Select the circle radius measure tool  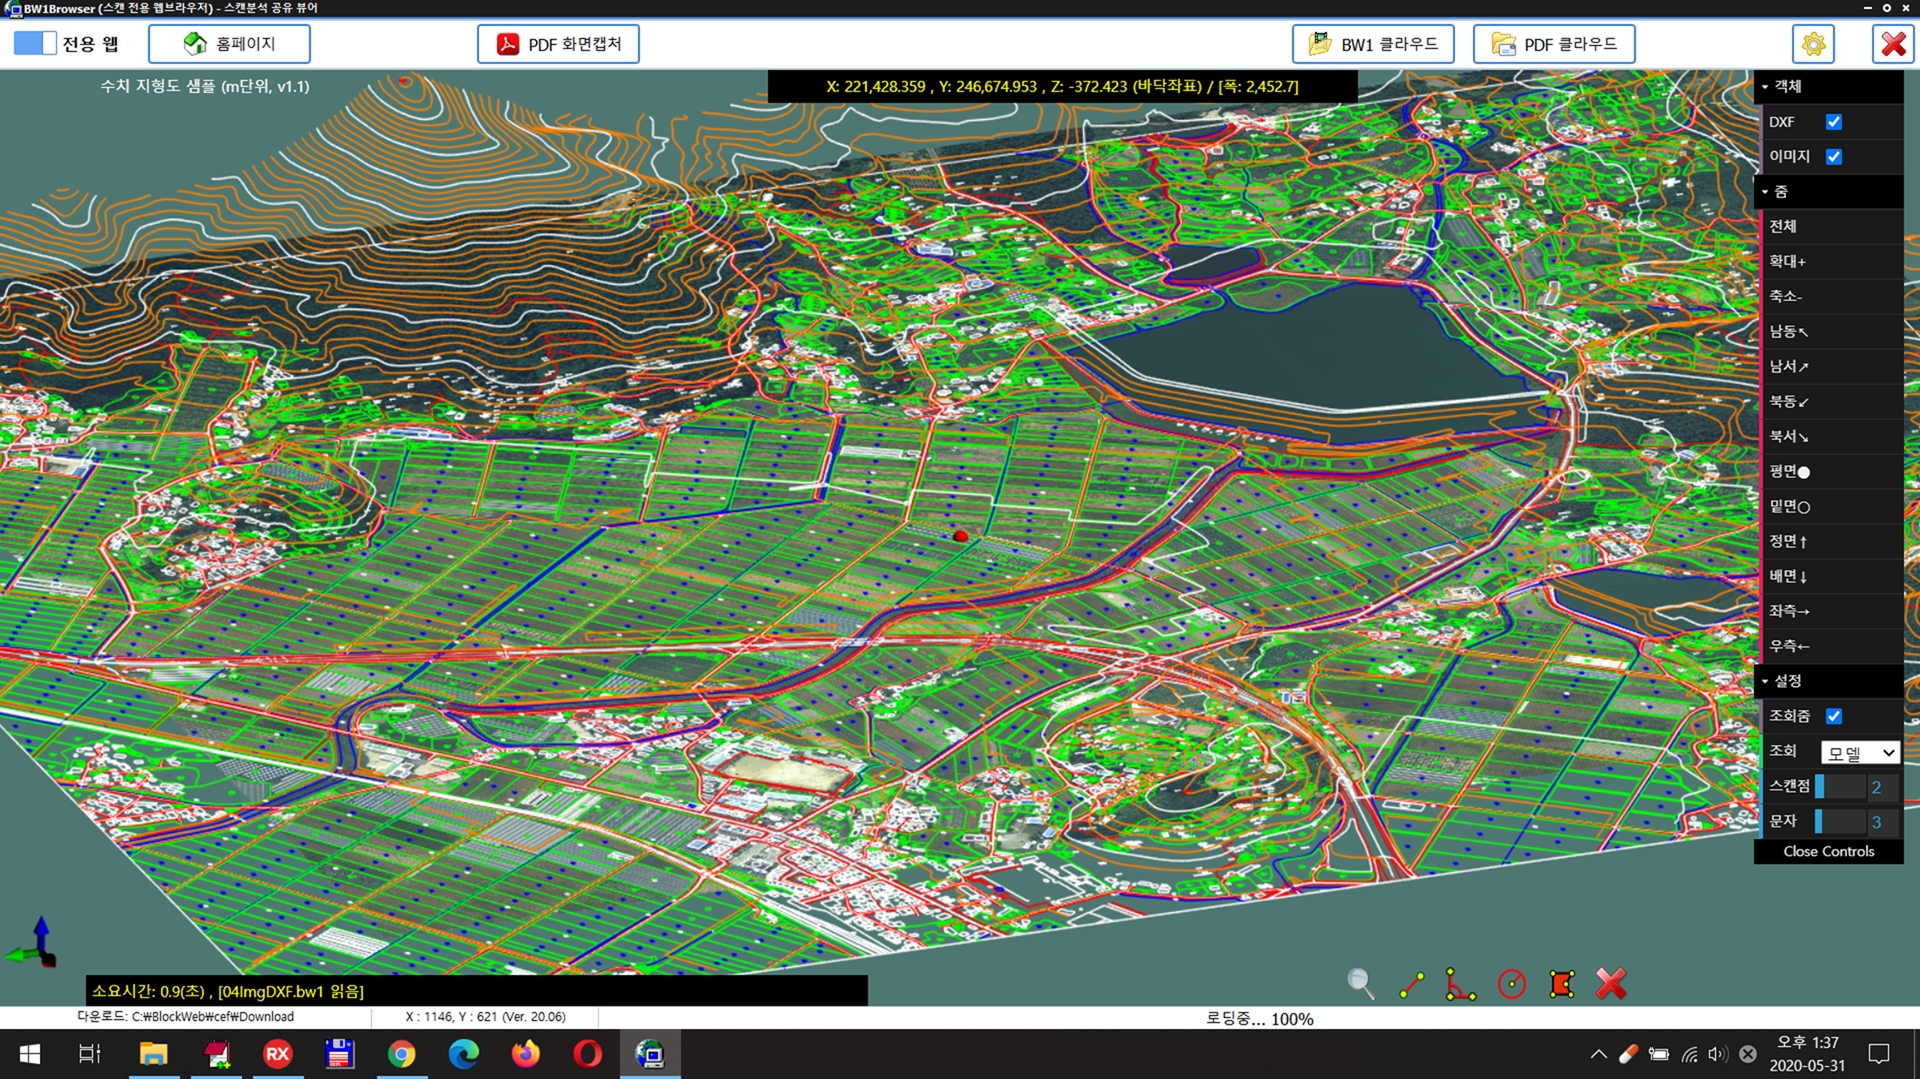pos(1511,984)
